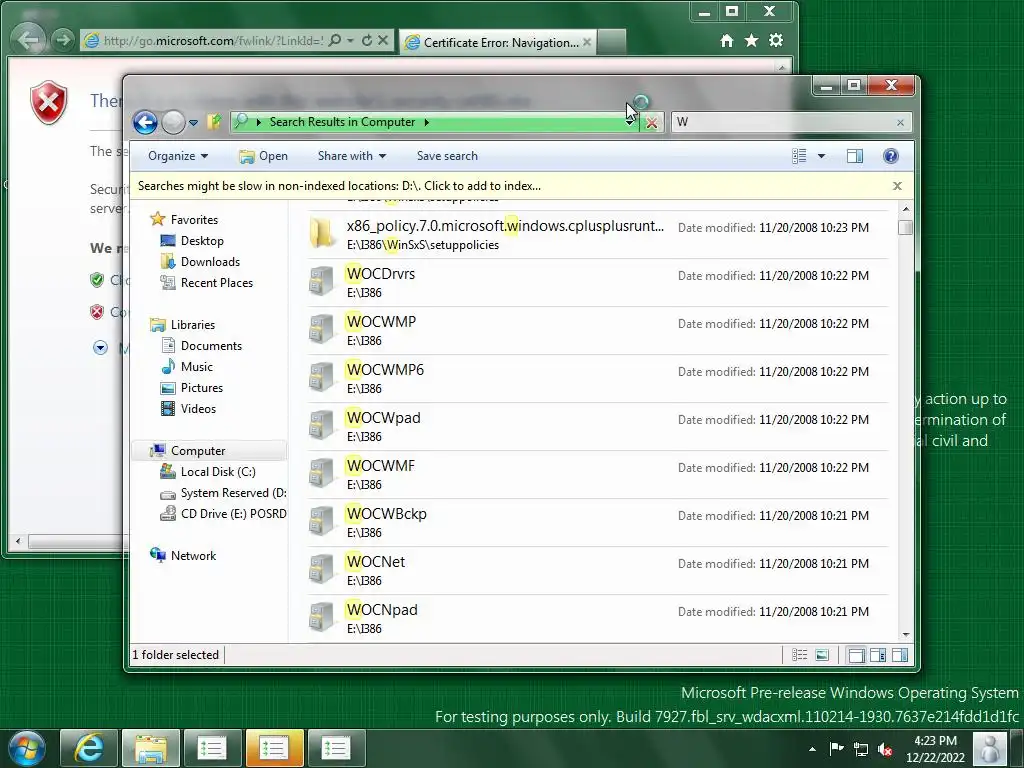The image size is (1024, 768).
Task: Open the recent pages dropdown arrow in Explorer
Action: 193,122
